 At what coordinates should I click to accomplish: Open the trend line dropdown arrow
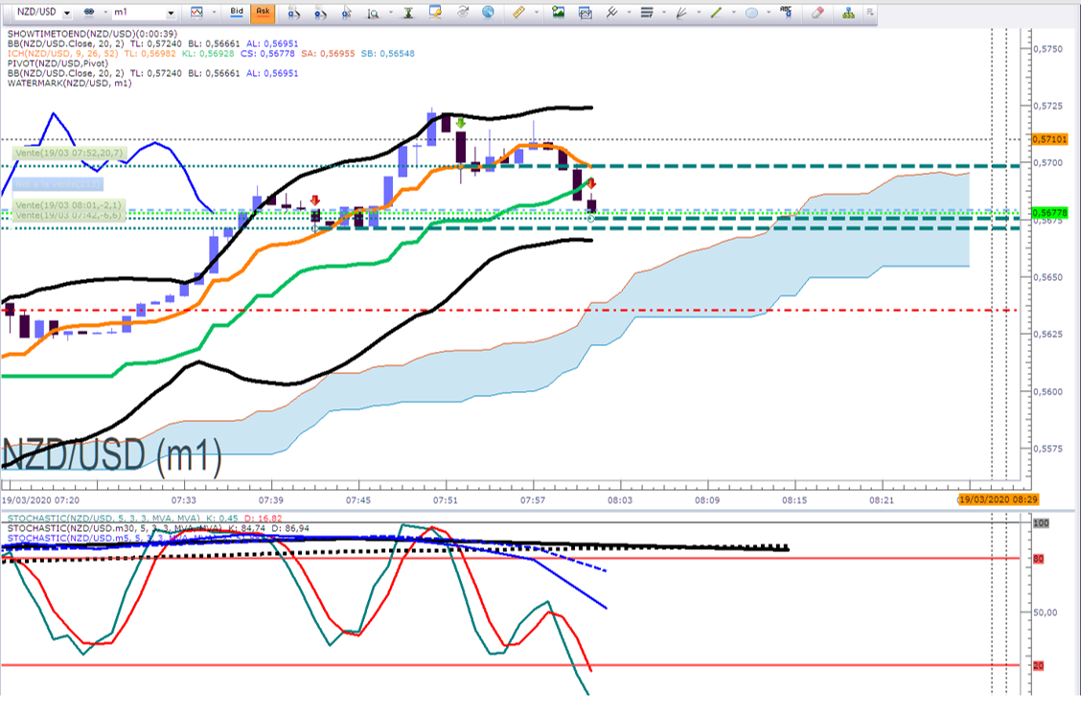pyautogui.click(x=734, y=12)
